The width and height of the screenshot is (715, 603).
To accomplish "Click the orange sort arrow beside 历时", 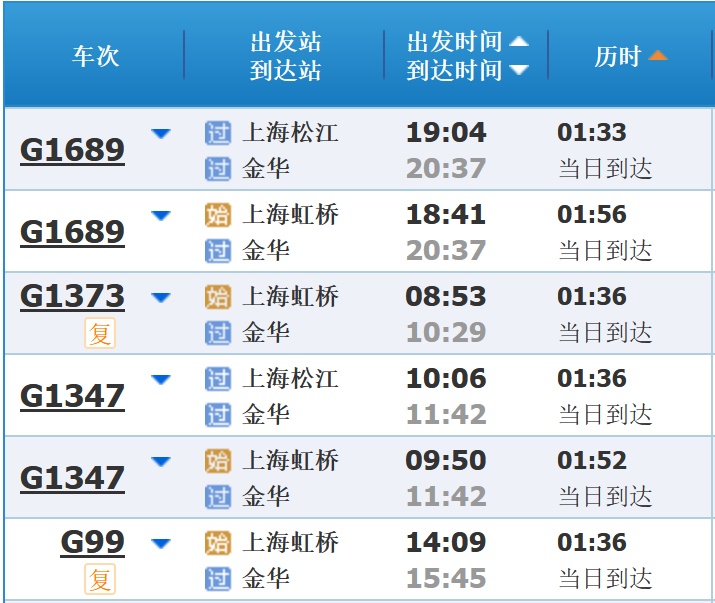I will pos(657,56).
